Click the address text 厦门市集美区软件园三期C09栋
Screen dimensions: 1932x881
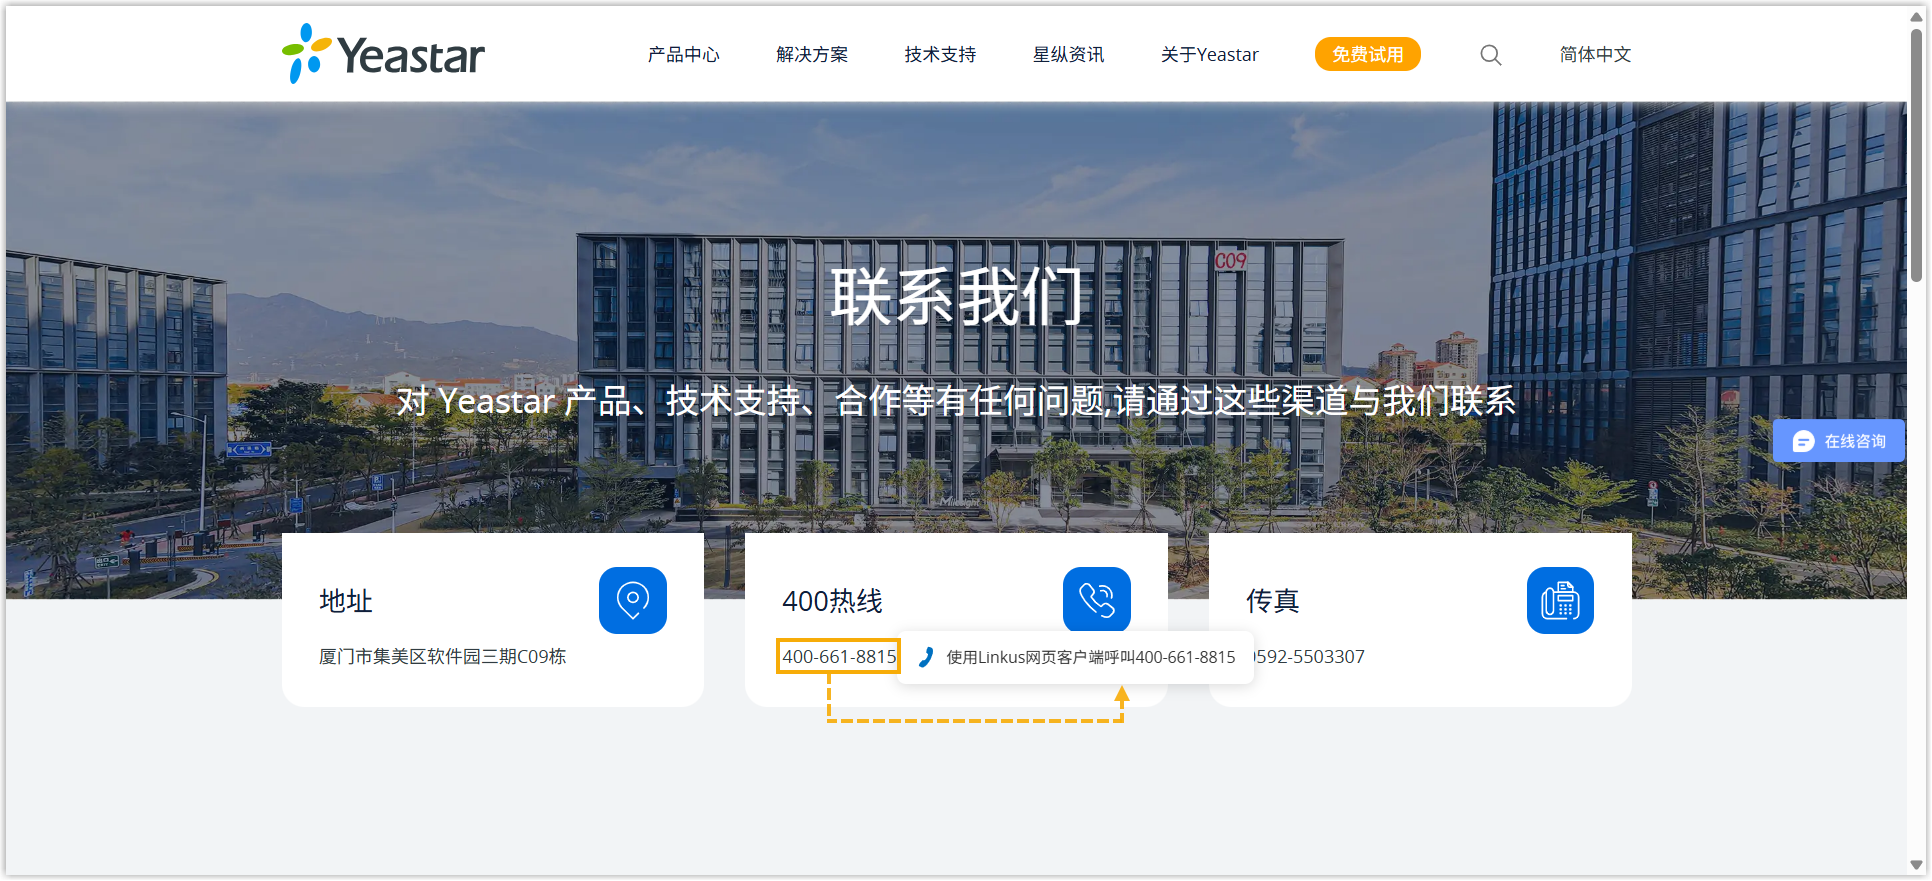[x=442, y=657]
